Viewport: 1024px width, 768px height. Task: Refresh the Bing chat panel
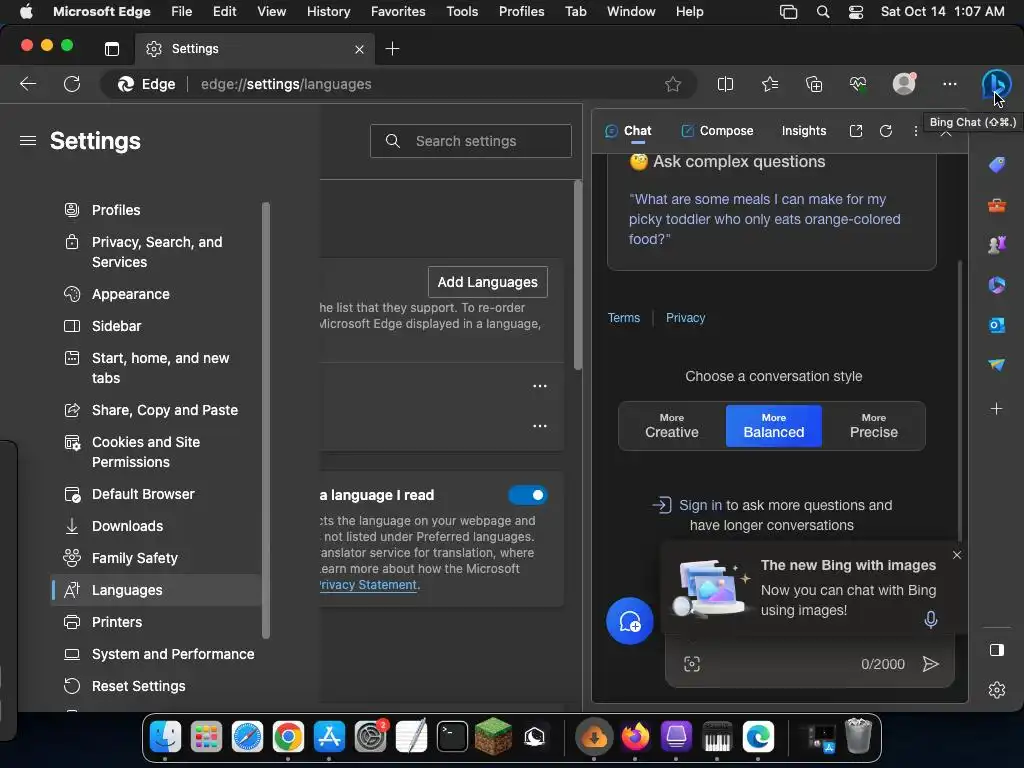pos(886,131)
